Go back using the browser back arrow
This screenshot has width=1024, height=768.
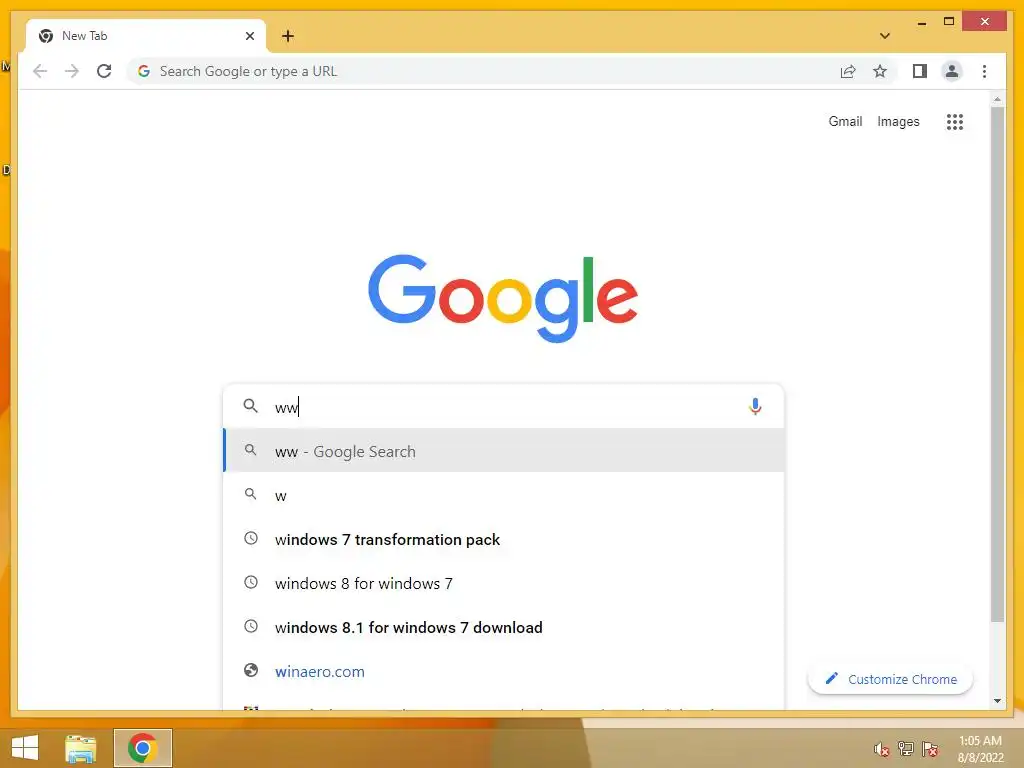click(40, 71)
